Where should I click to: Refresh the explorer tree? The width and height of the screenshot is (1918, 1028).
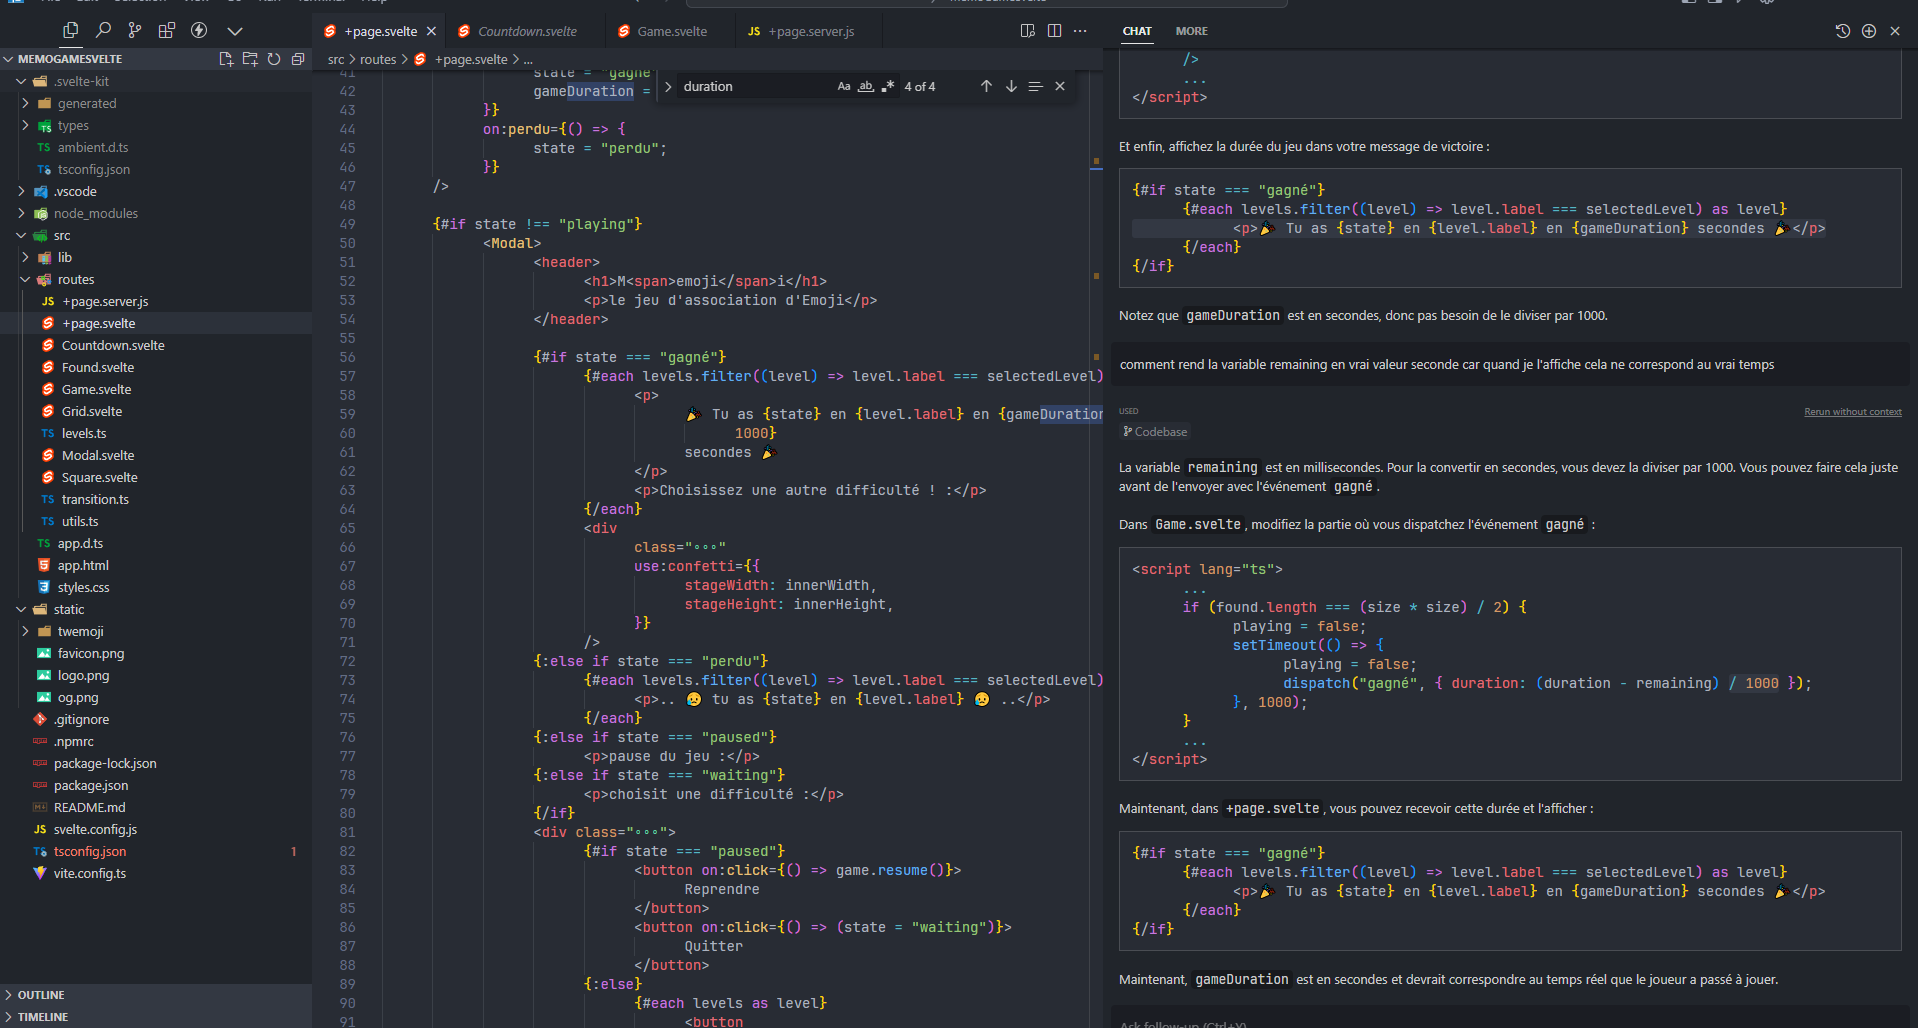point(274,59)
